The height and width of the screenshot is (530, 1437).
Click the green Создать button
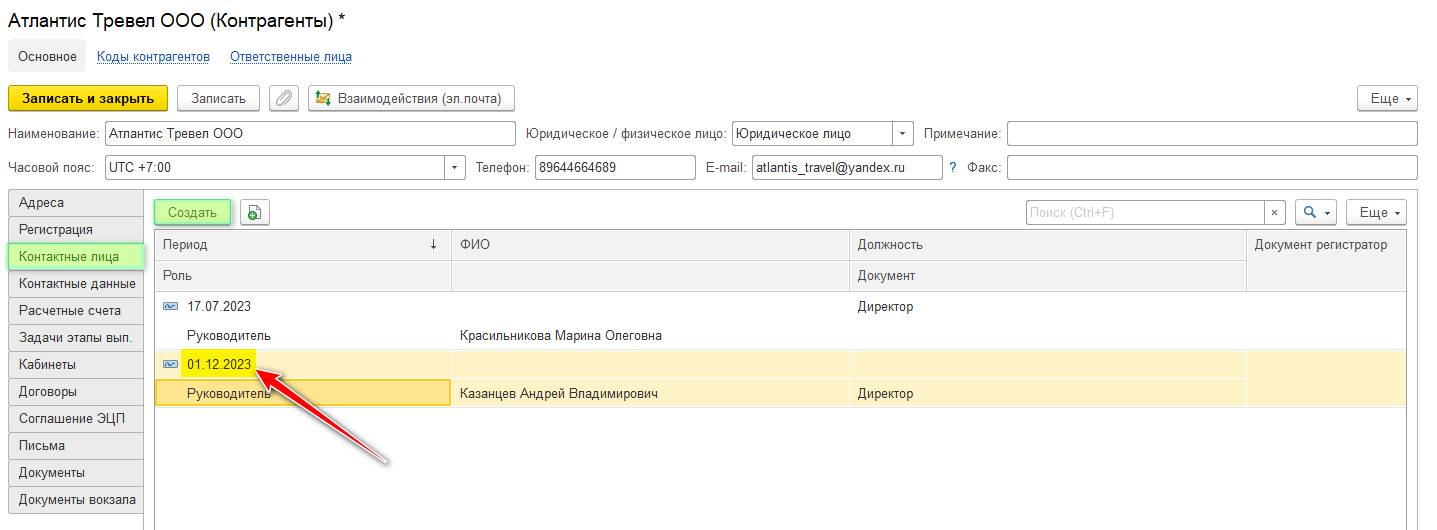[192, 212]
